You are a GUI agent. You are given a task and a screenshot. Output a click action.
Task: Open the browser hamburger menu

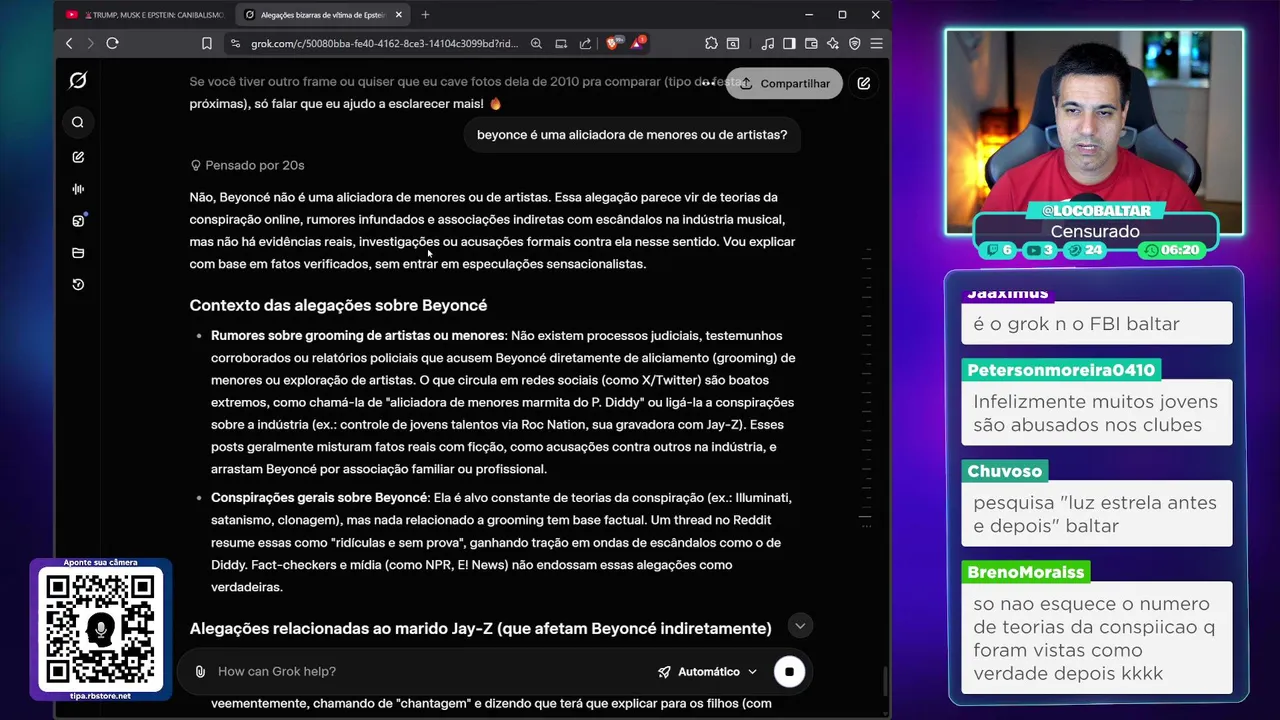coord(876,43)
